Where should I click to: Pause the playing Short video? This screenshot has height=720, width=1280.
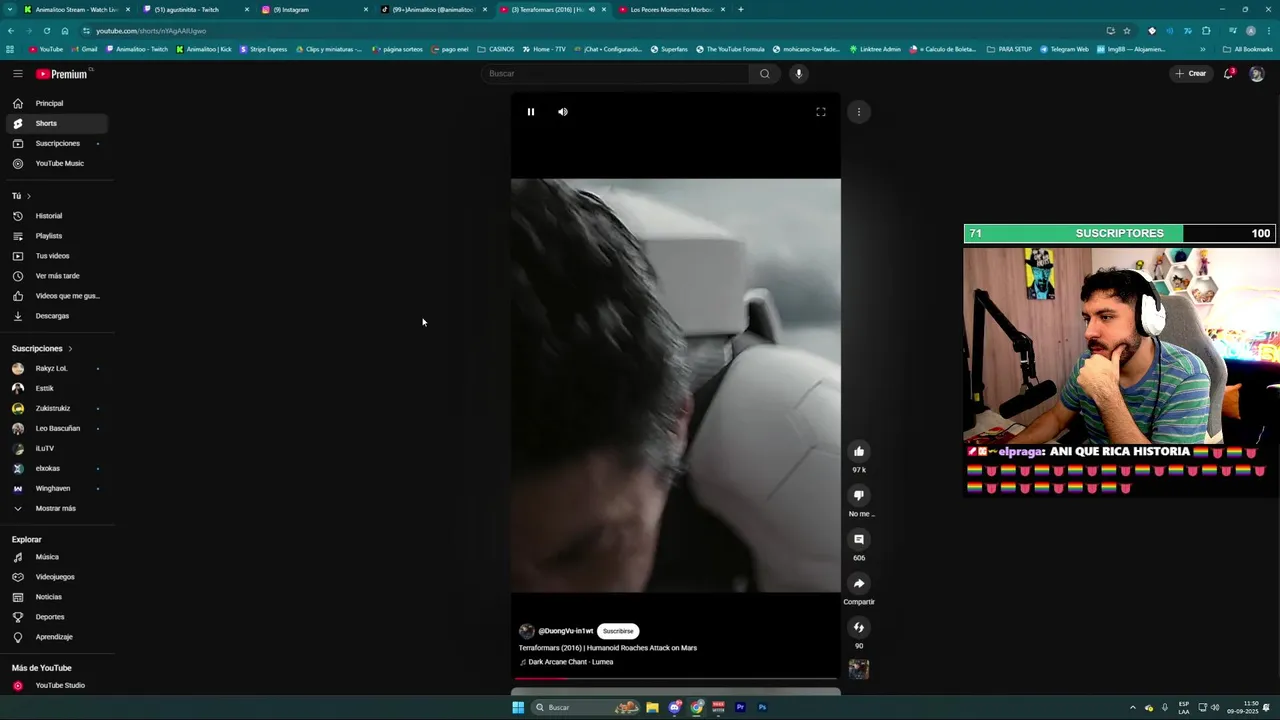click(x=531, y=112)
